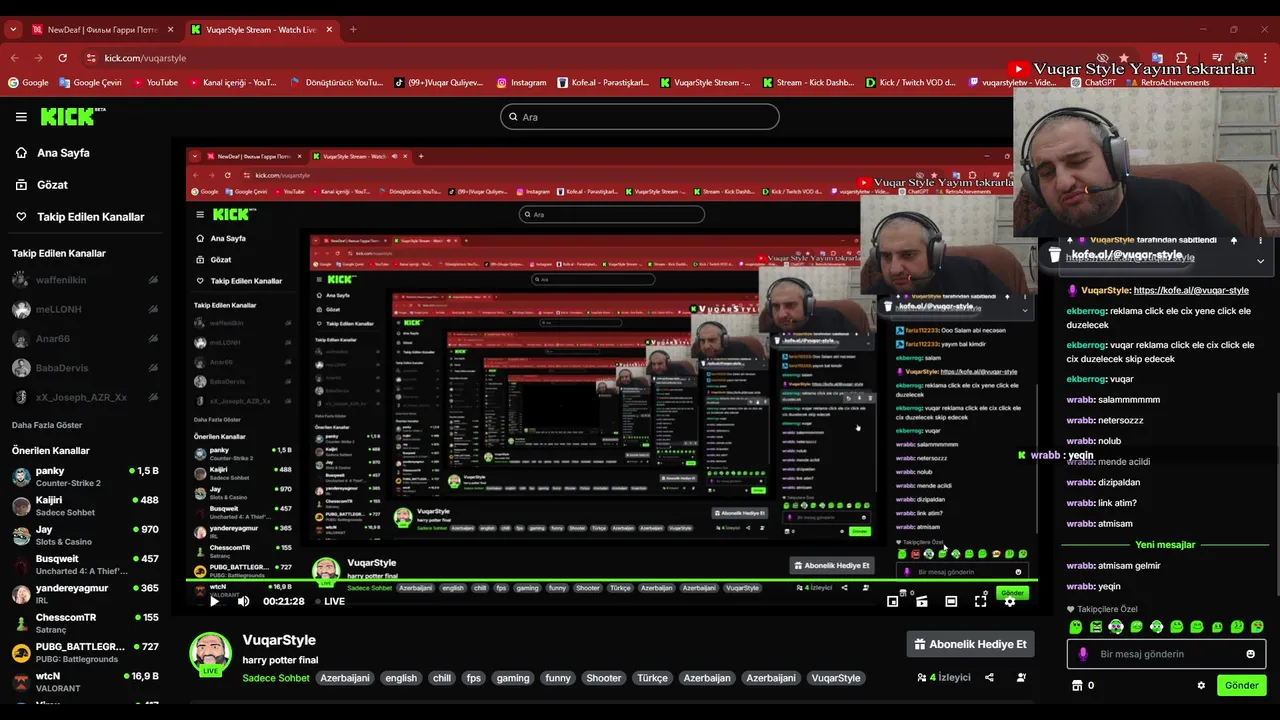Open the chat shop points icon
The height and width of the screenshot is (720, 1280).
tap(1077, 685)
